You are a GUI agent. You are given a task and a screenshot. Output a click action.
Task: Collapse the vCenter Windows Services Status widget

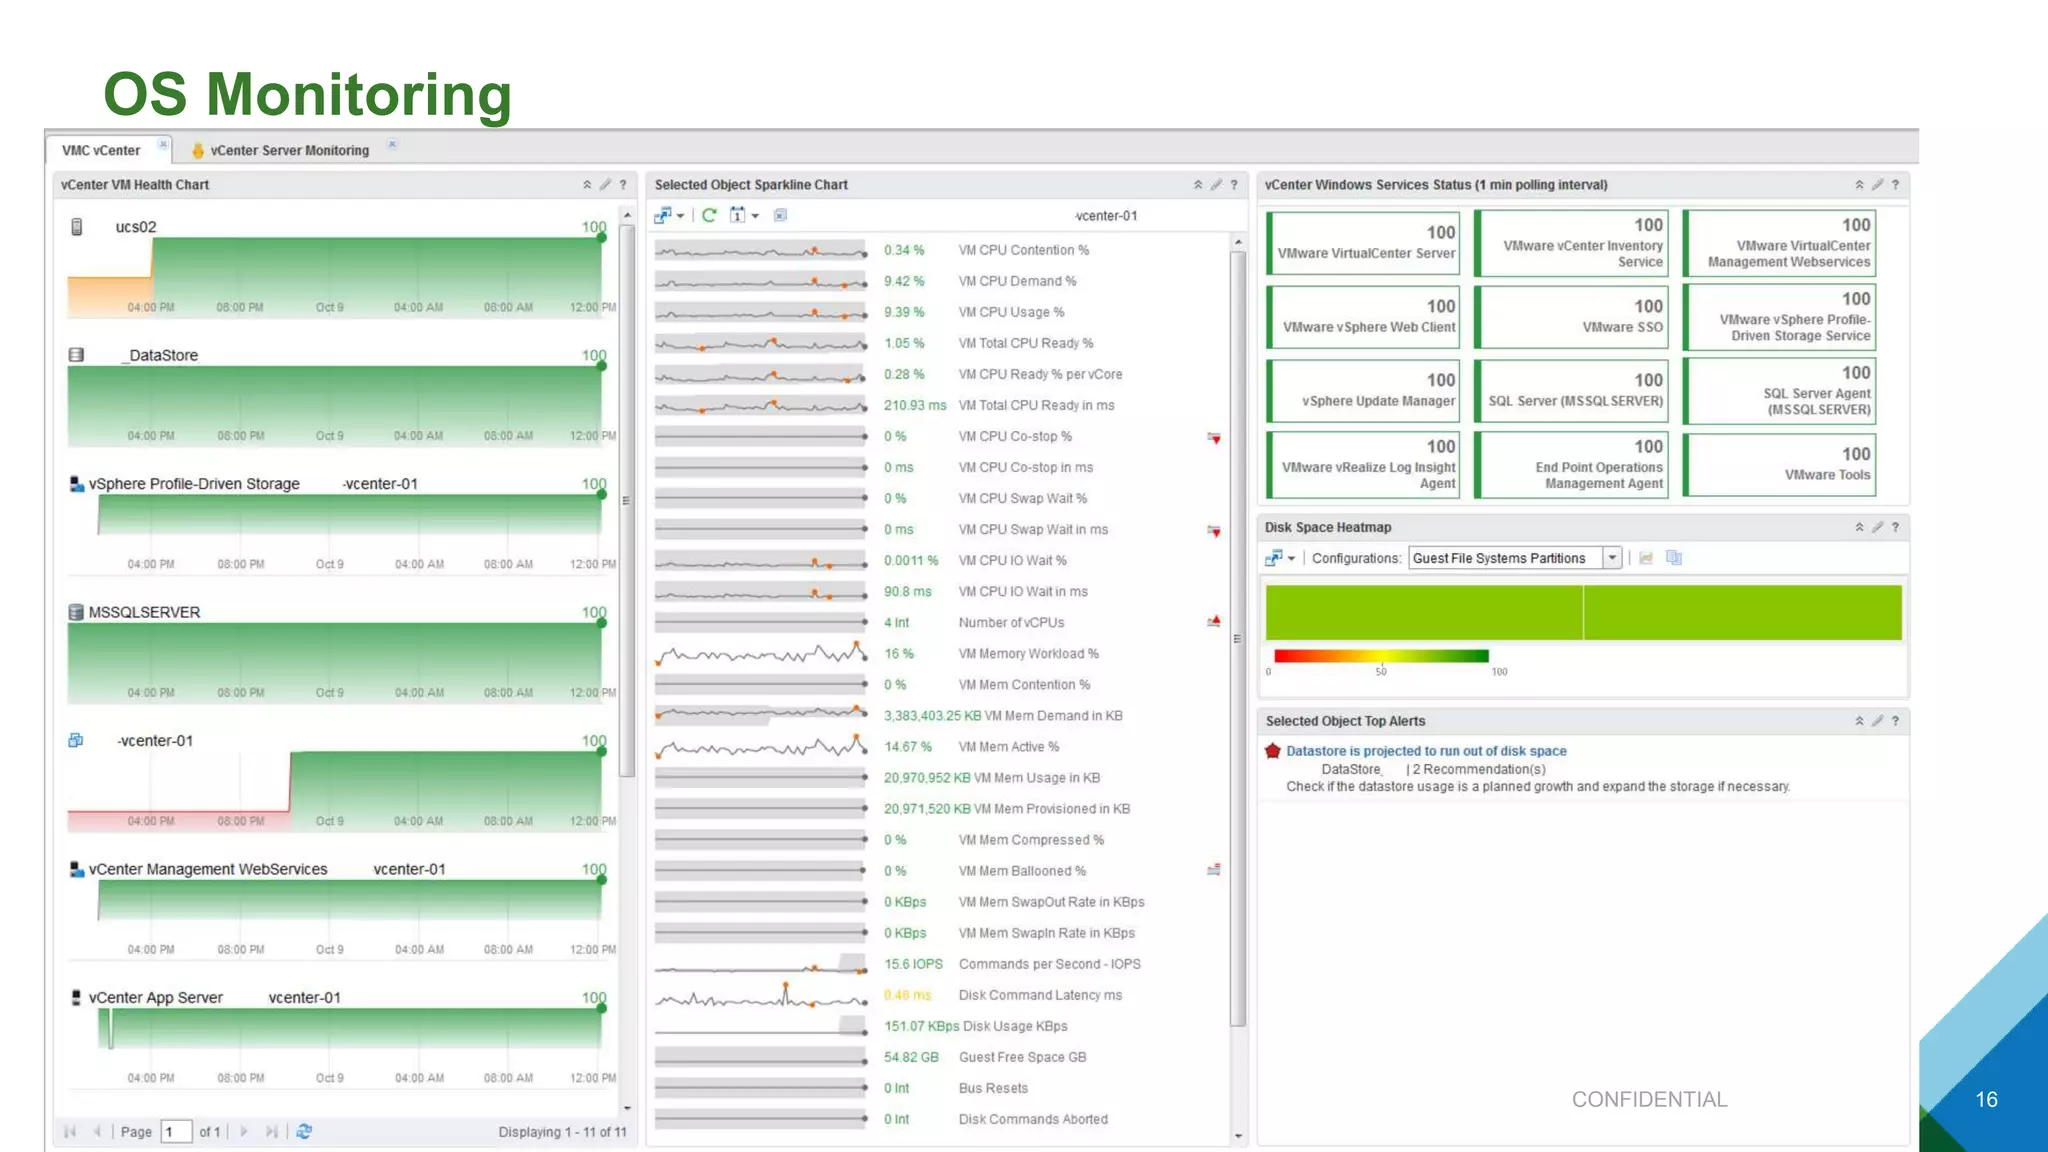click(x=1859, y=185)
